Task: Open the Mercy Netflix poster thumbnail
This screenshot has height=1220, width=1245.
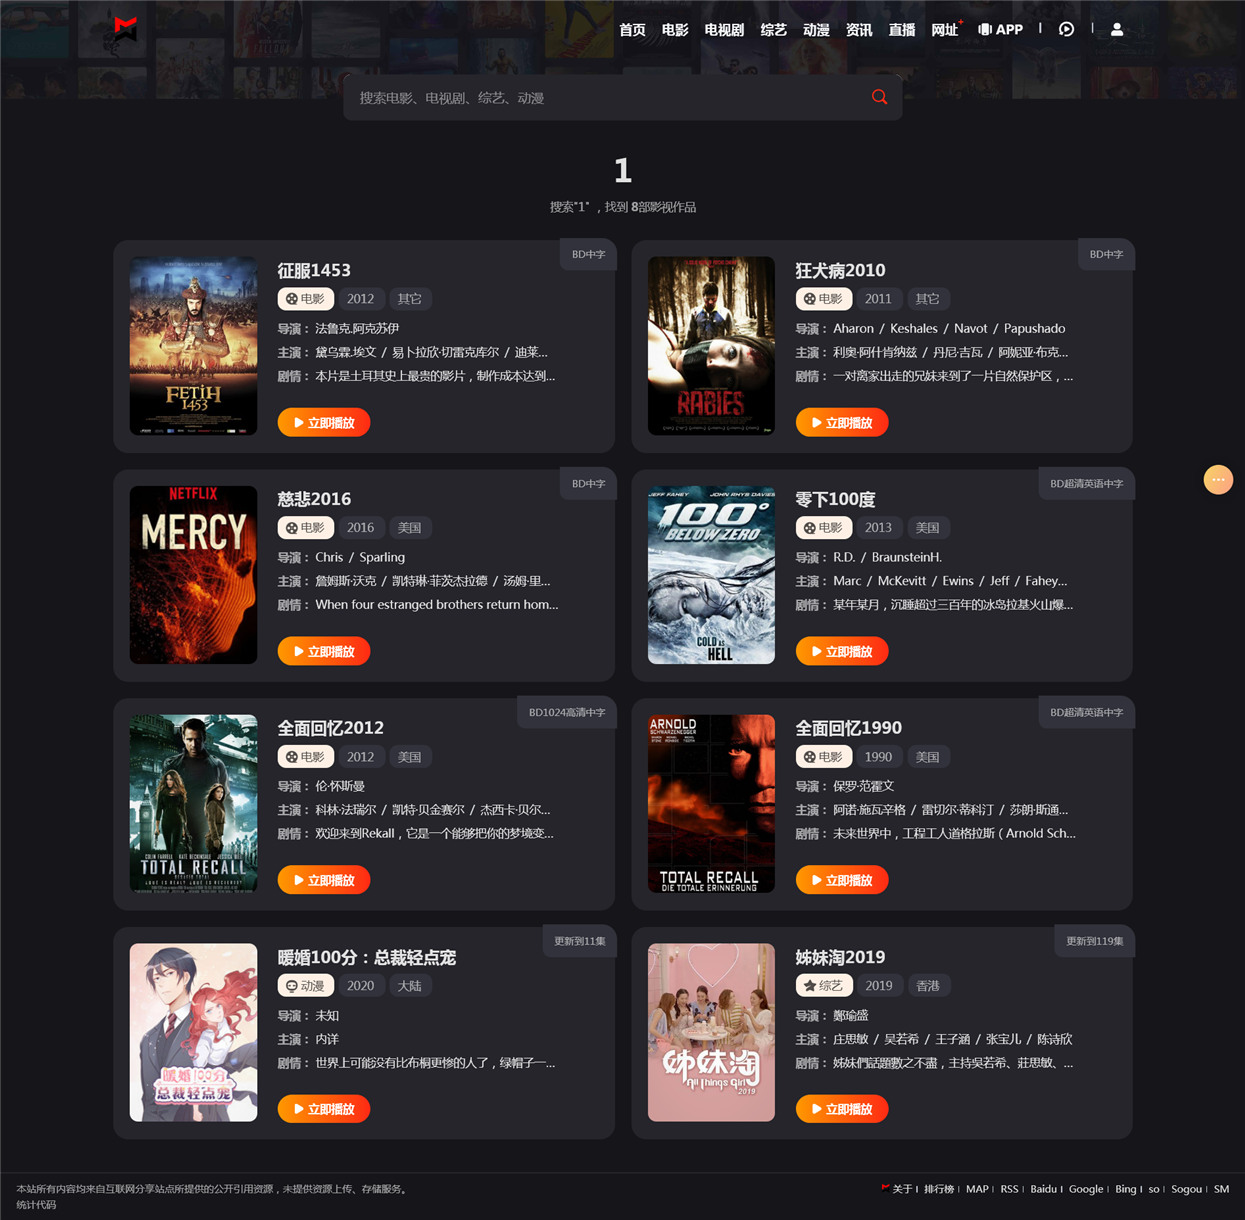Action: 193,575
